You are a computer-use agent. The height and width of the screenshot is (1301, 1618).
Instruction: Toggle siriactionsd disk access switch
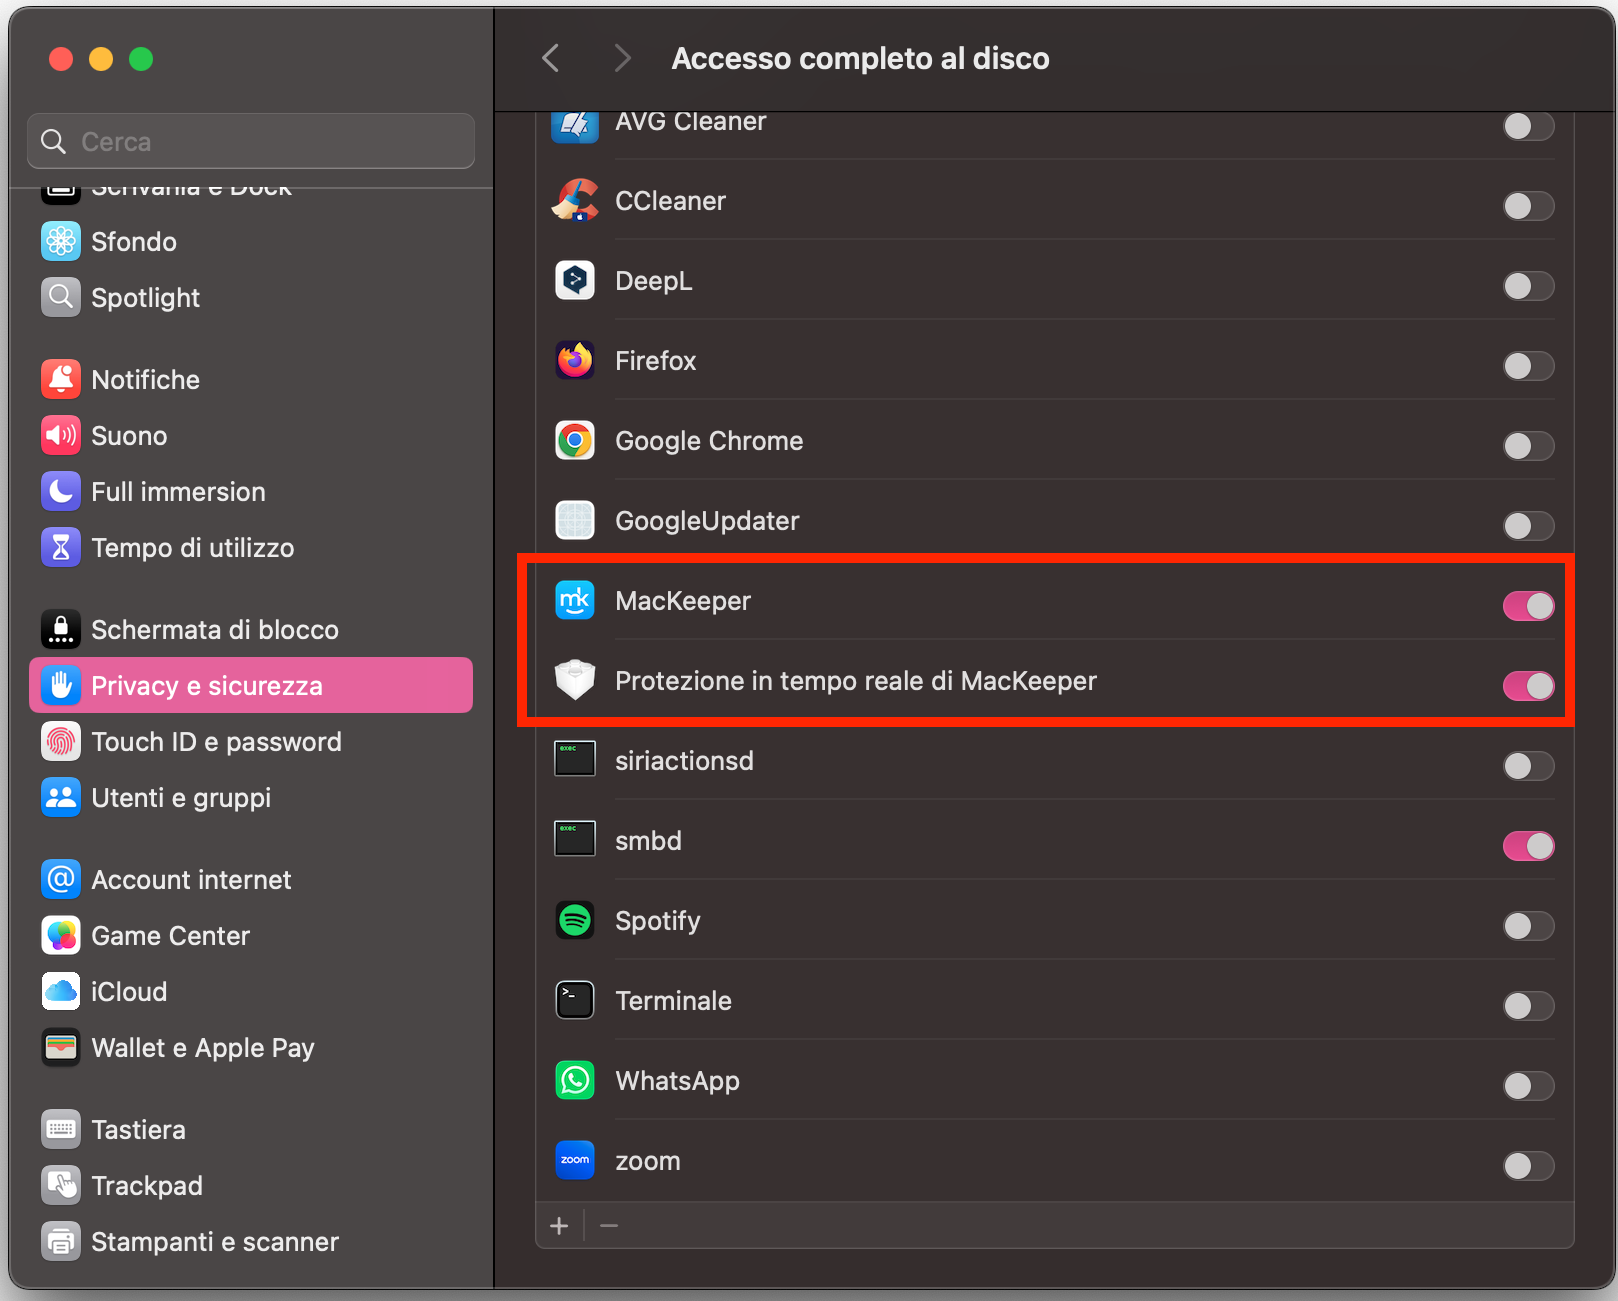pyautogui.click(x=1528, y=766)
